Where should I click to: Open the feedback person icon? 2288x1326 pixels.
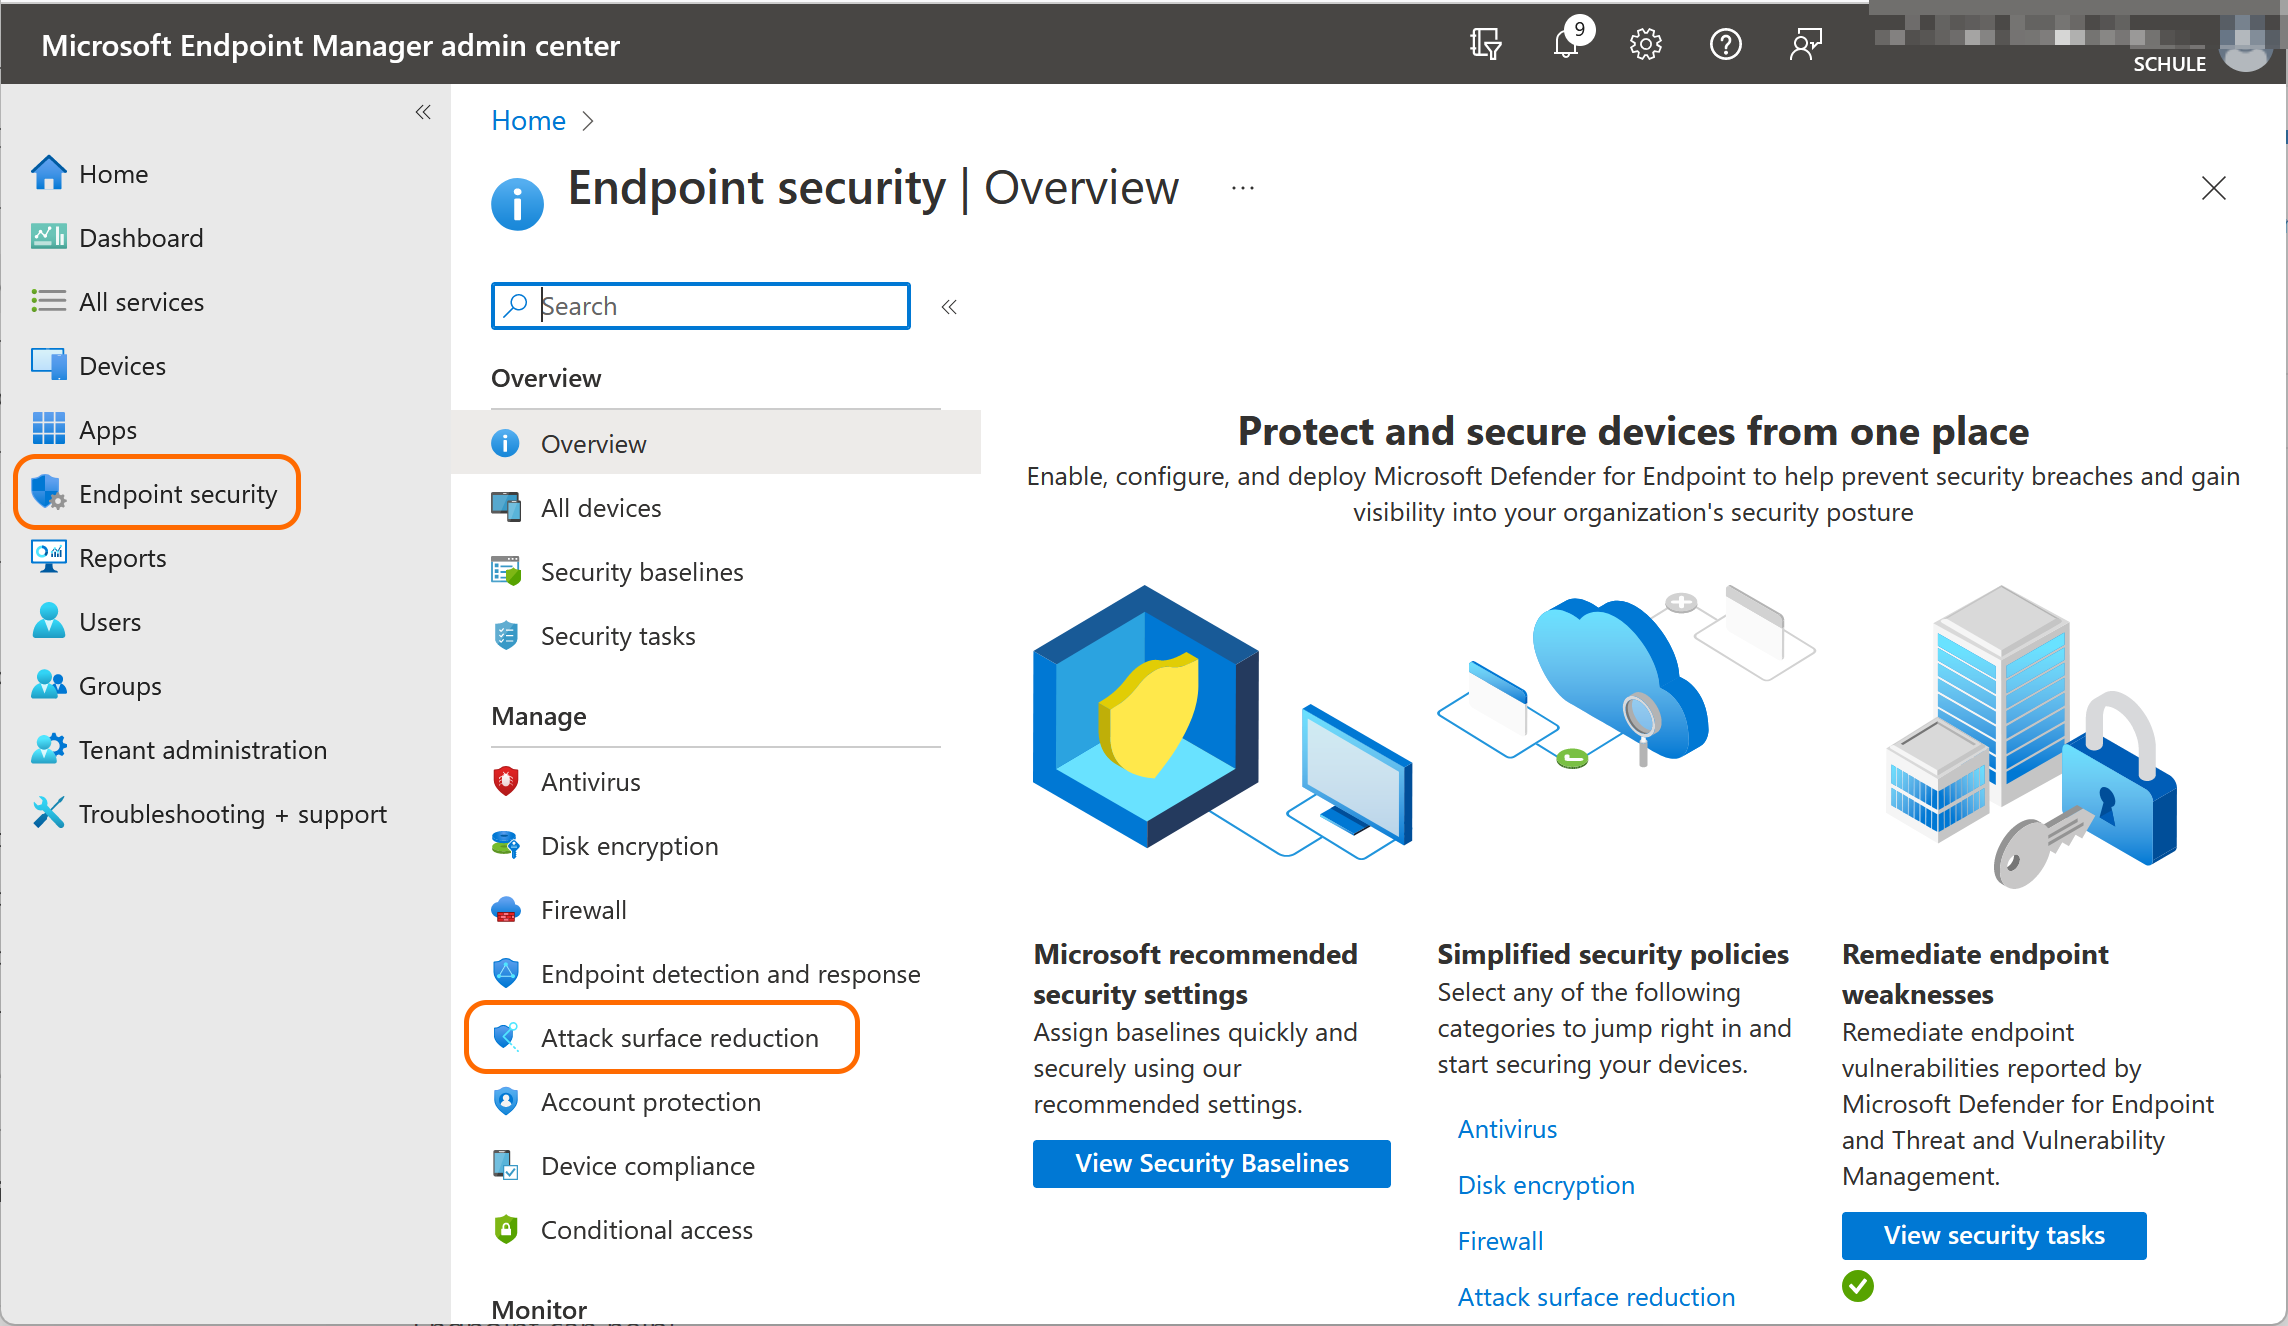point(1805,45)
